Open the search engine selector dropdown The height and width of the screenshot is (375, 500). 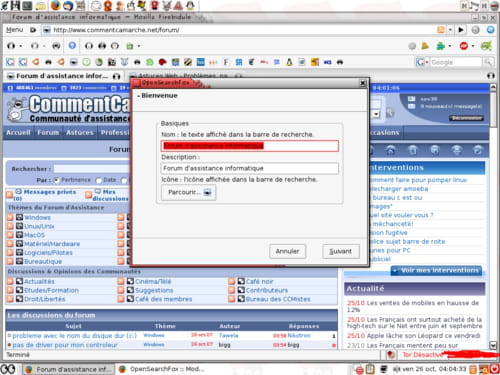422,62
